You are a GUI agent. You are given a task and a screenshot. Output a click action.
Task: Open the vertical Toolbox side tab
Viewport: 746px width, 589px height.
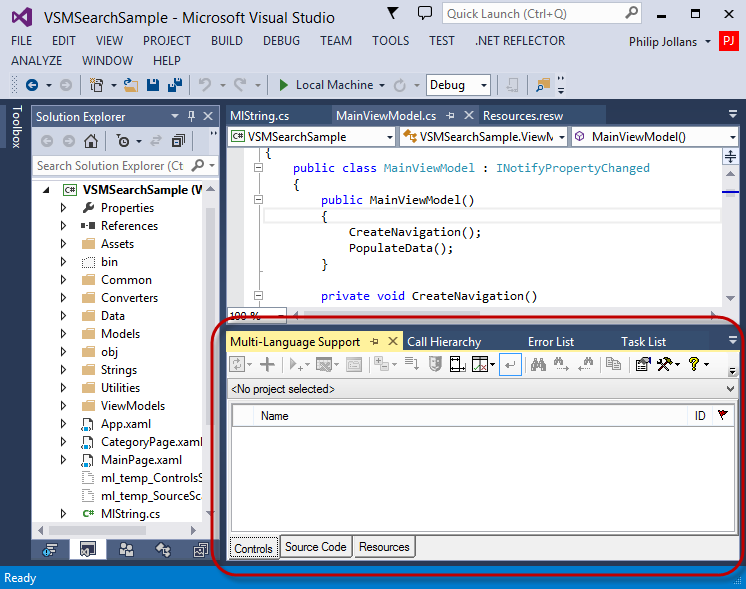(15, 127)
